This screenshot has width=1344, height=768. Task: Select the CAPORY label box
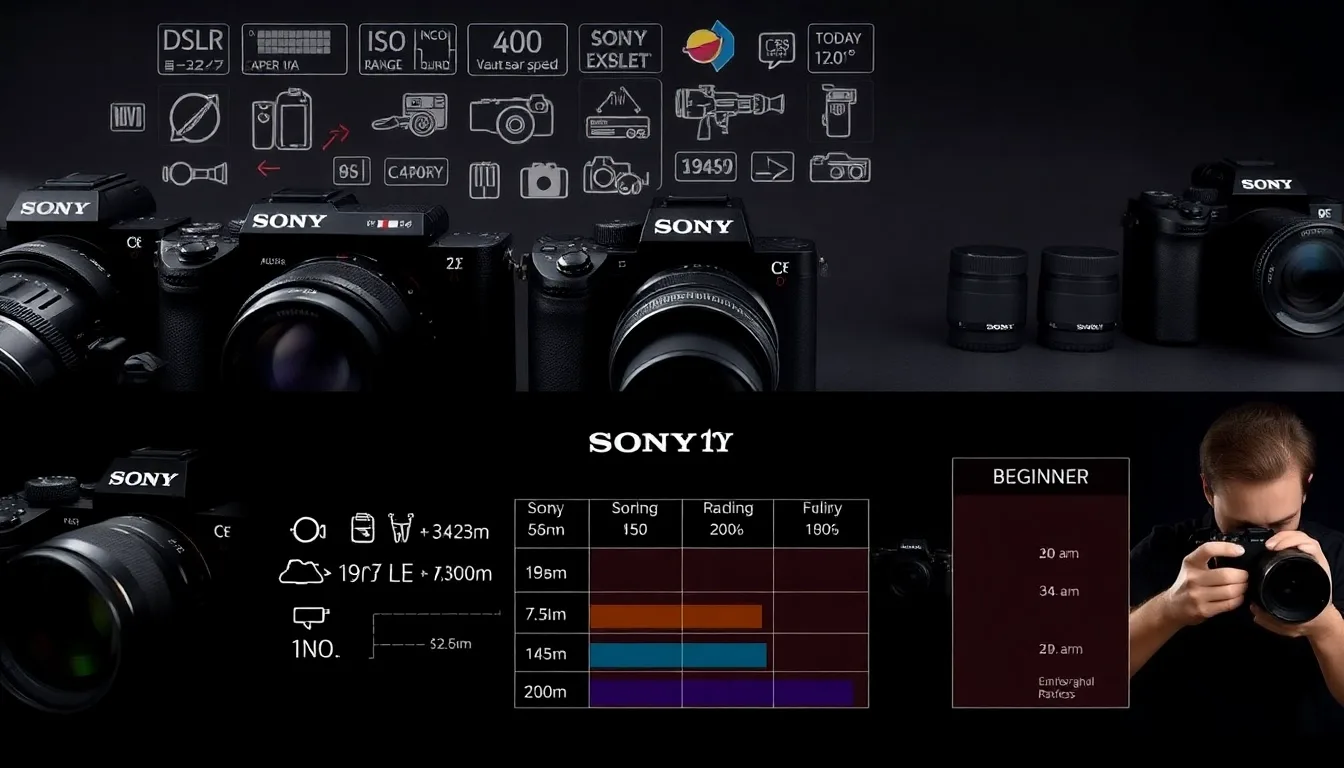[415, 172]
